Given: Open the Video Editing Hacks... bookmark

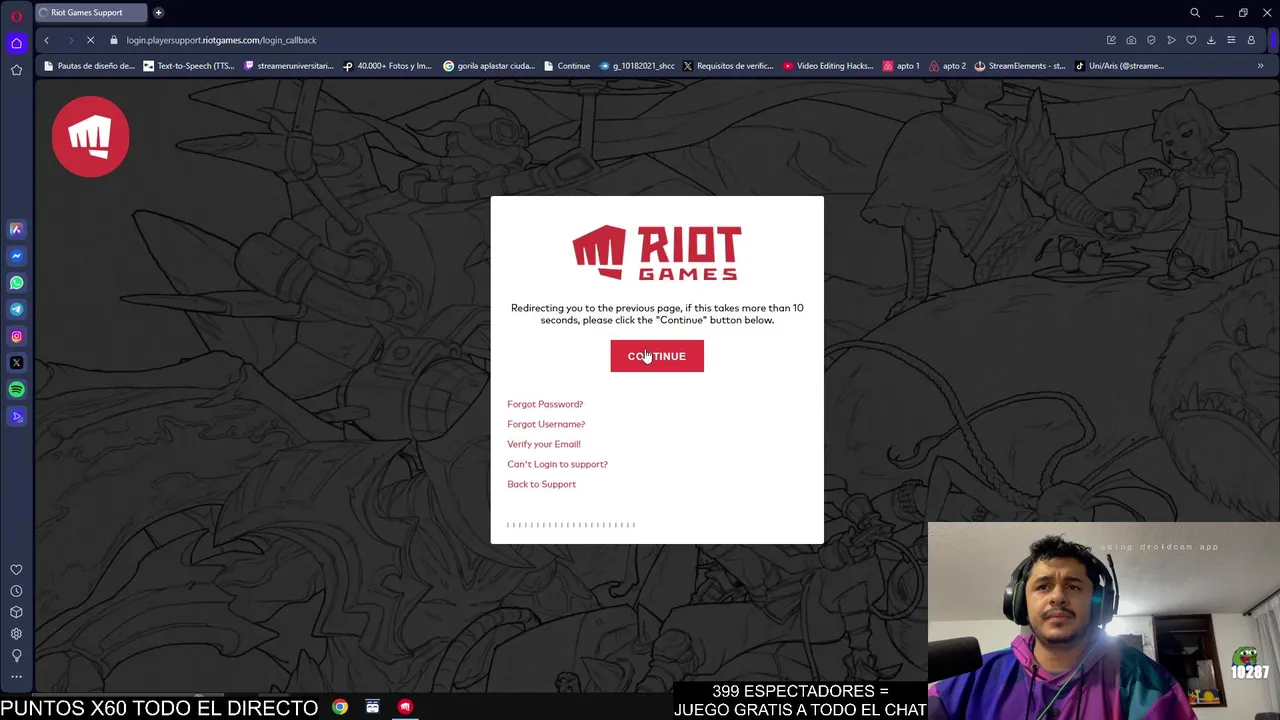Looking at the screenshot, I should pos(828,66).
